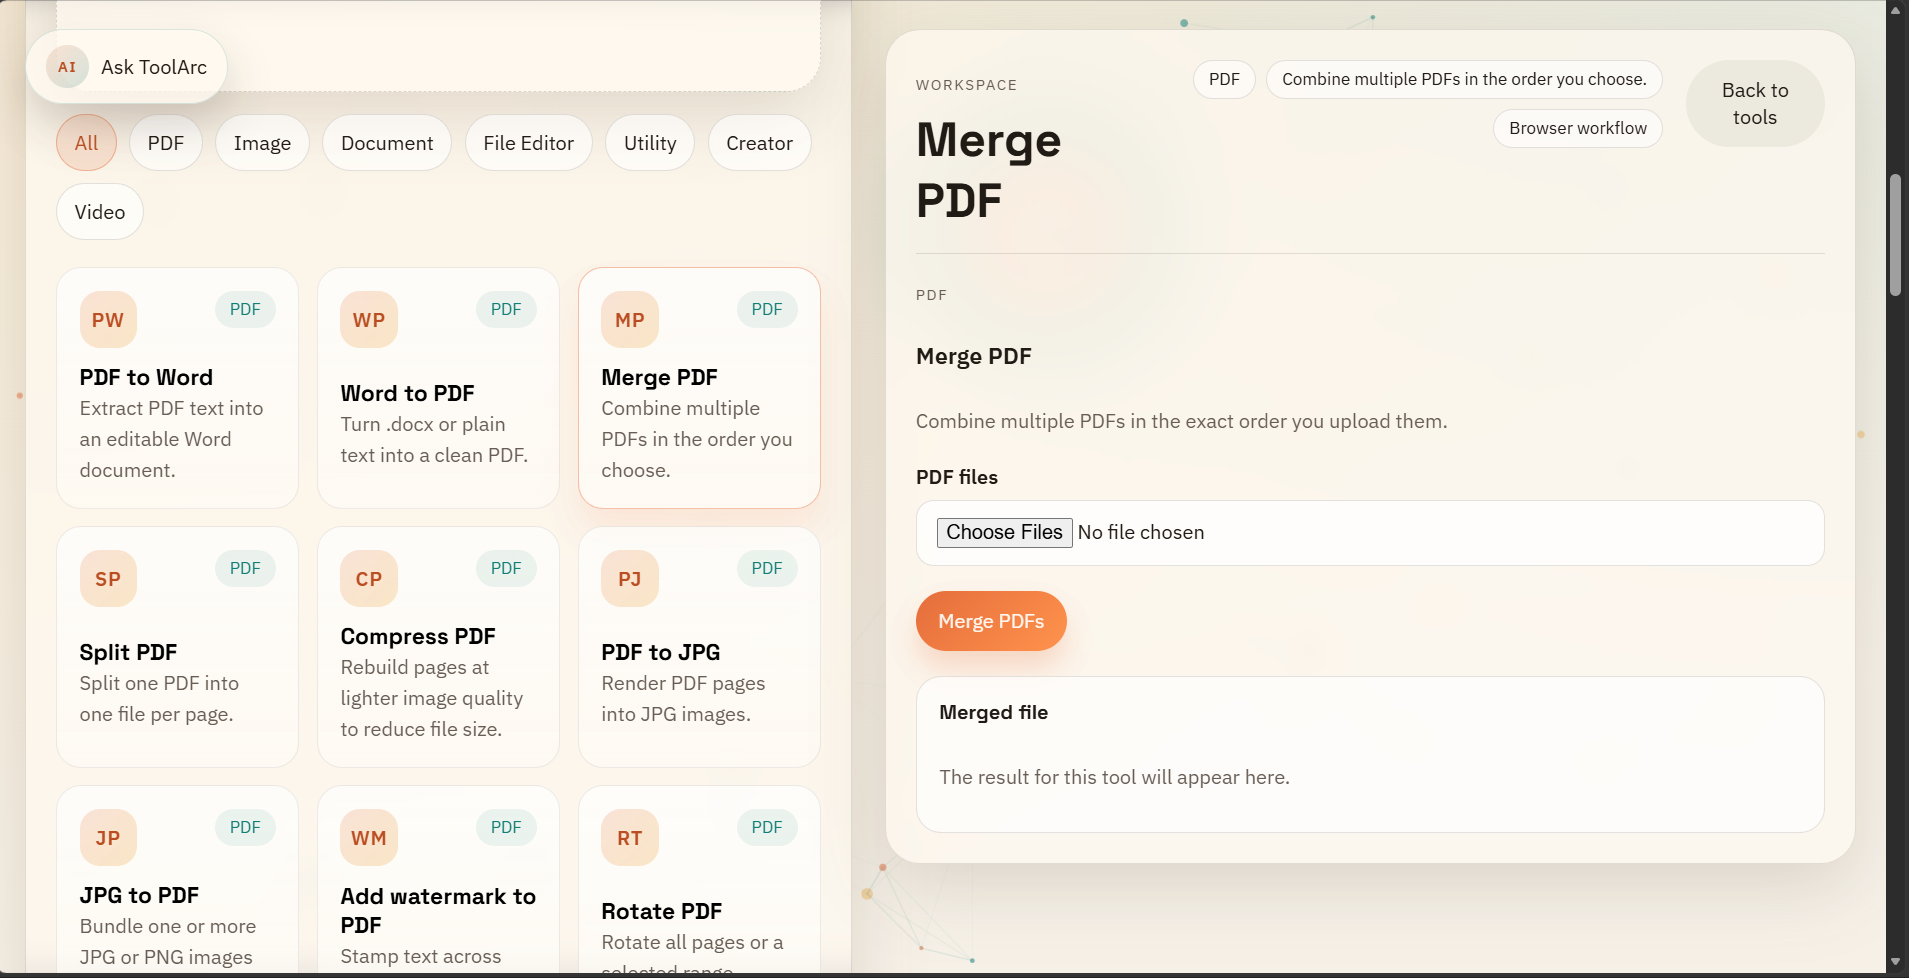1909x978 pixels.
Task: Click 'Extract PDF text into an editable Word document.'
Action: [171, 439]
